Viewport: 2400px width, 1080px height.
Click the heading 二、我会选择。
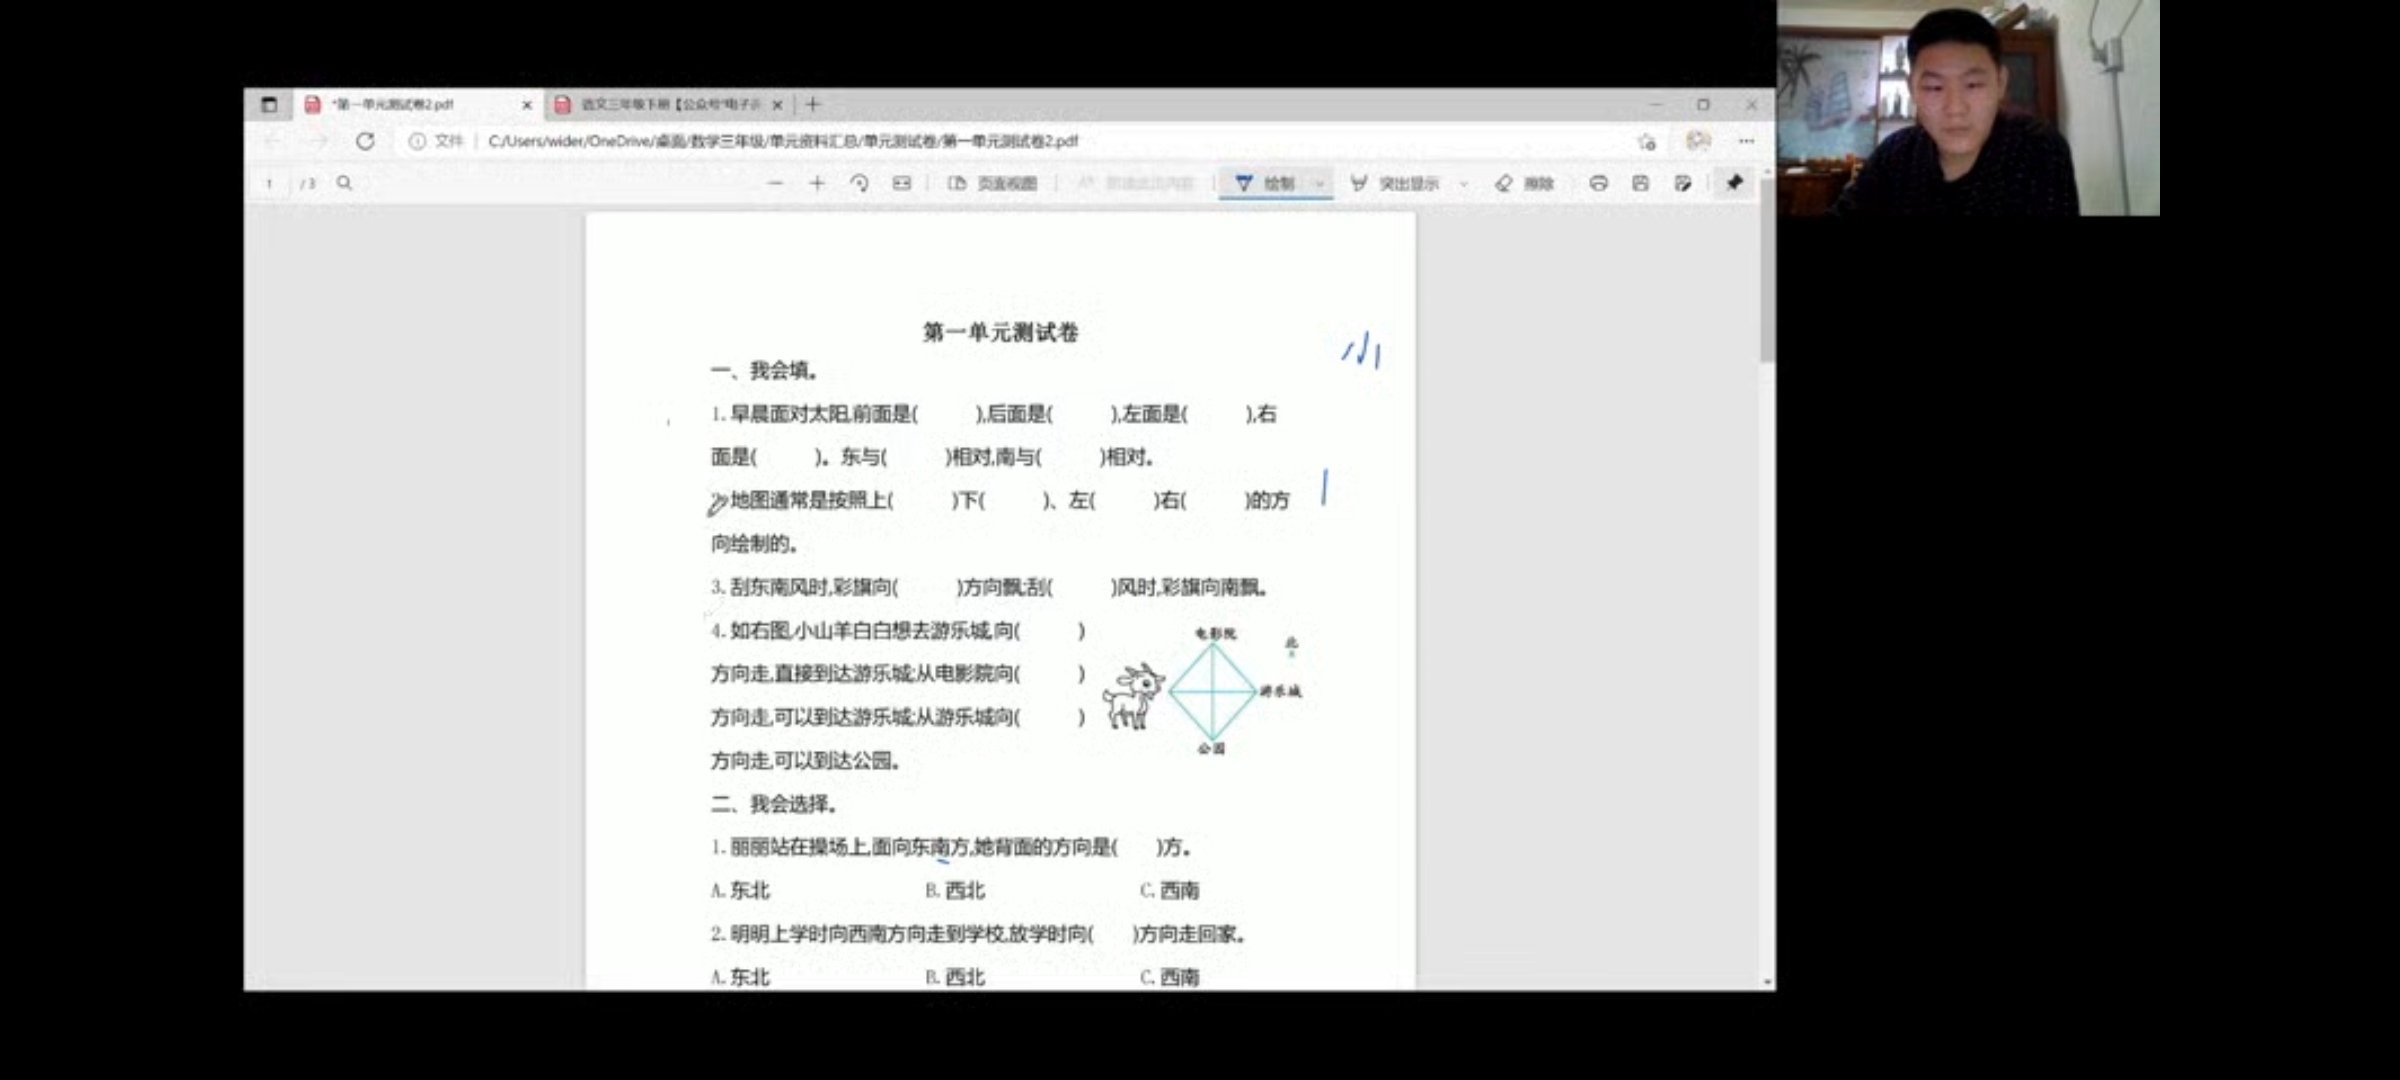pyautogui.click(x=774, y=804)
